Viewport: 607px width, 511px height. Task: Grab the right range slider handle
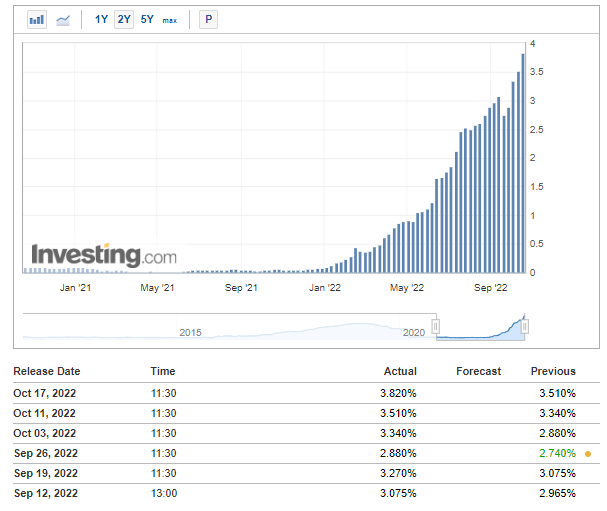click(x=525, y=327)
